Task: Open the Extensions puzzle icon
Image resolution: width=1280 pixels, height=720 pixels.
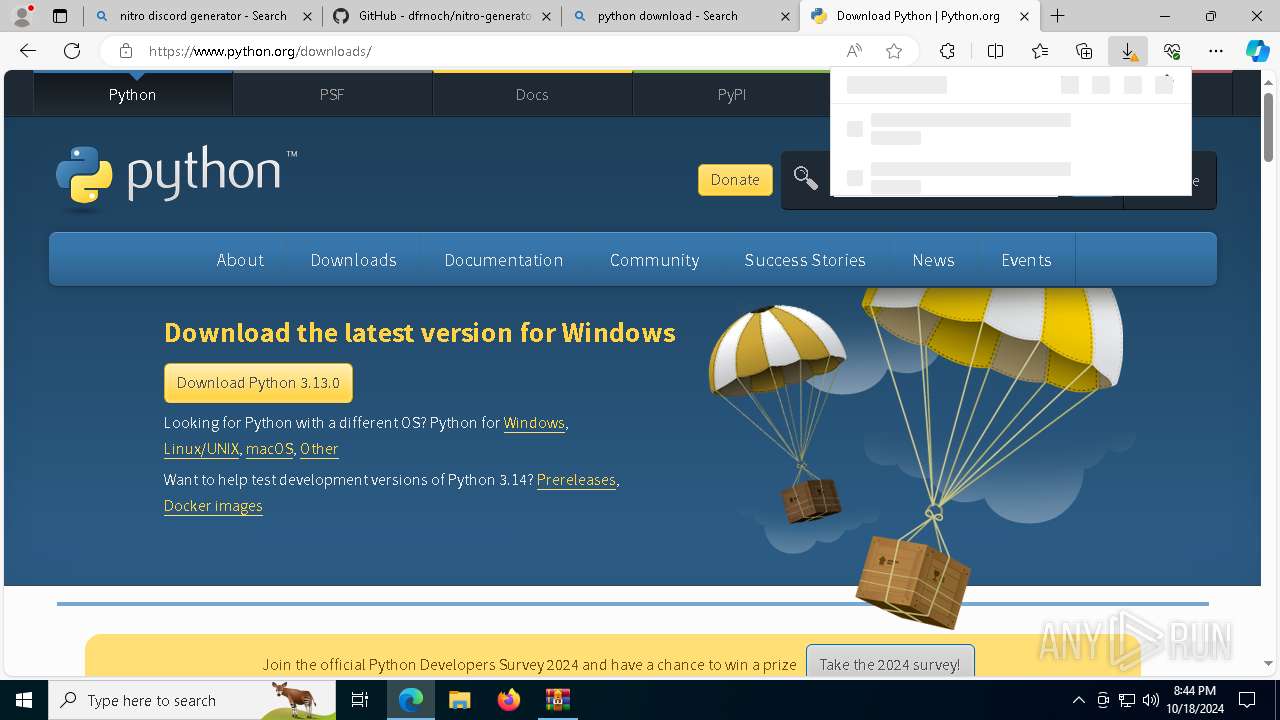Action: [x=947, y=51]
